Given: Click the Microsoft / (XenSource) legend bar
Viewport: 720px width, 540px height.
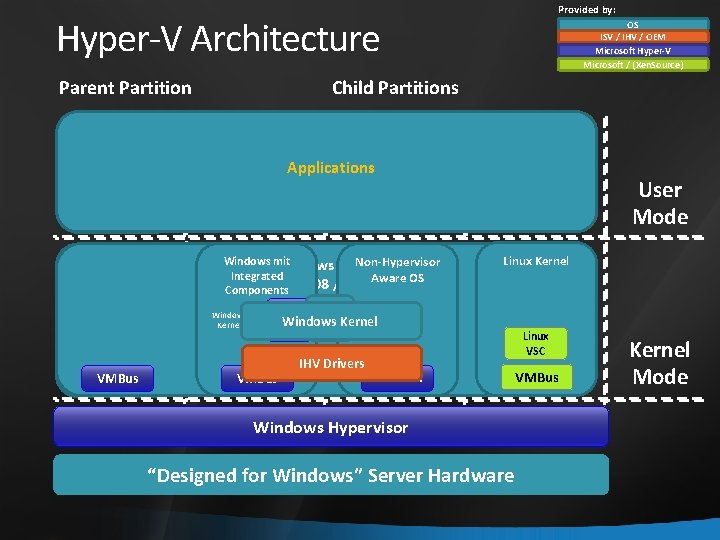Looking at the screenshot, I should 633,65.
